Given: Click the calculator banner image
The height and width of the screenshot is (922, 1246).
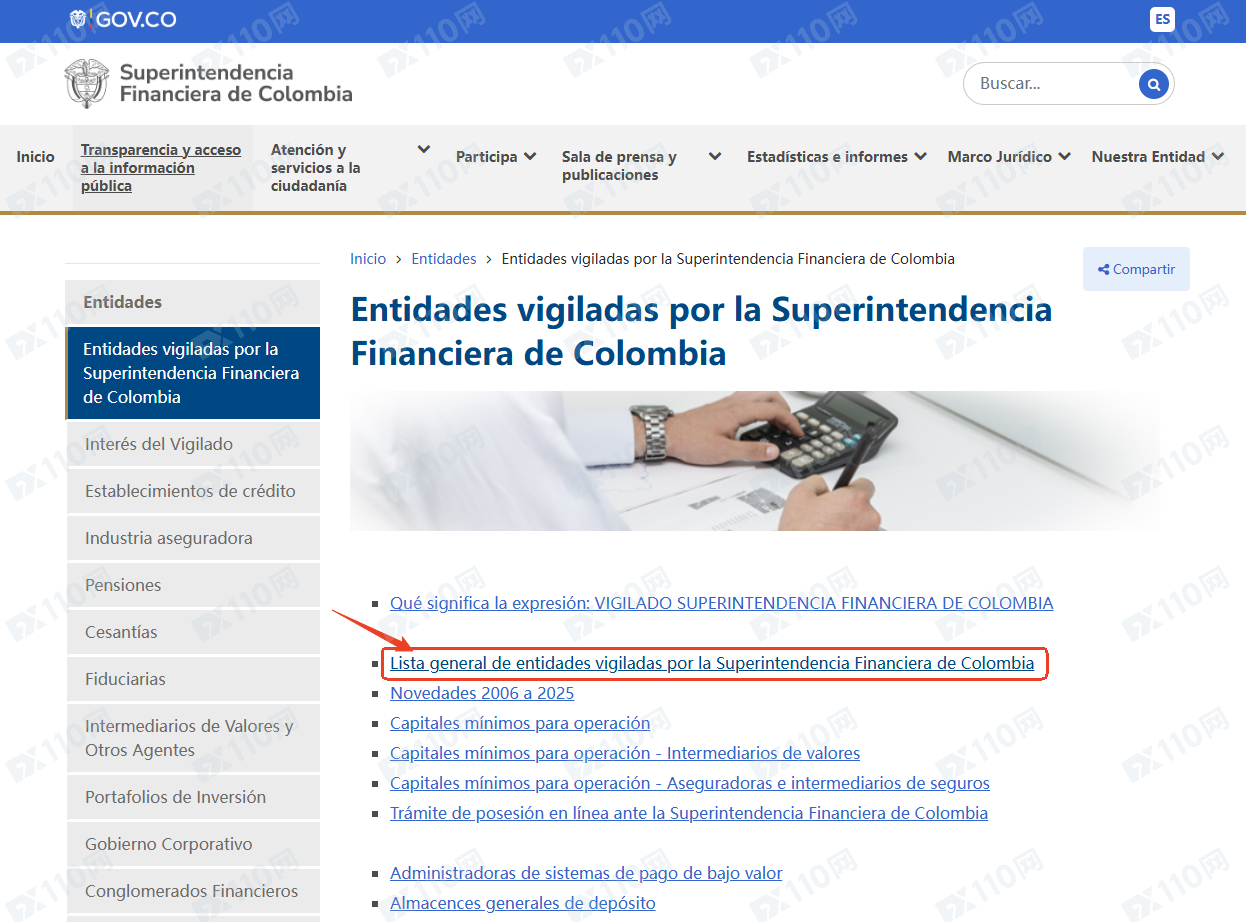Looking at the screenshot, I should tap(755, 461).
